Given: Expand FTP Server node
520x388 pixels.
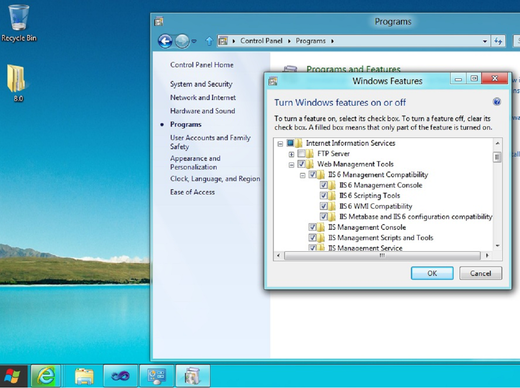Looking at the screenshot, I should pos(291,154).
